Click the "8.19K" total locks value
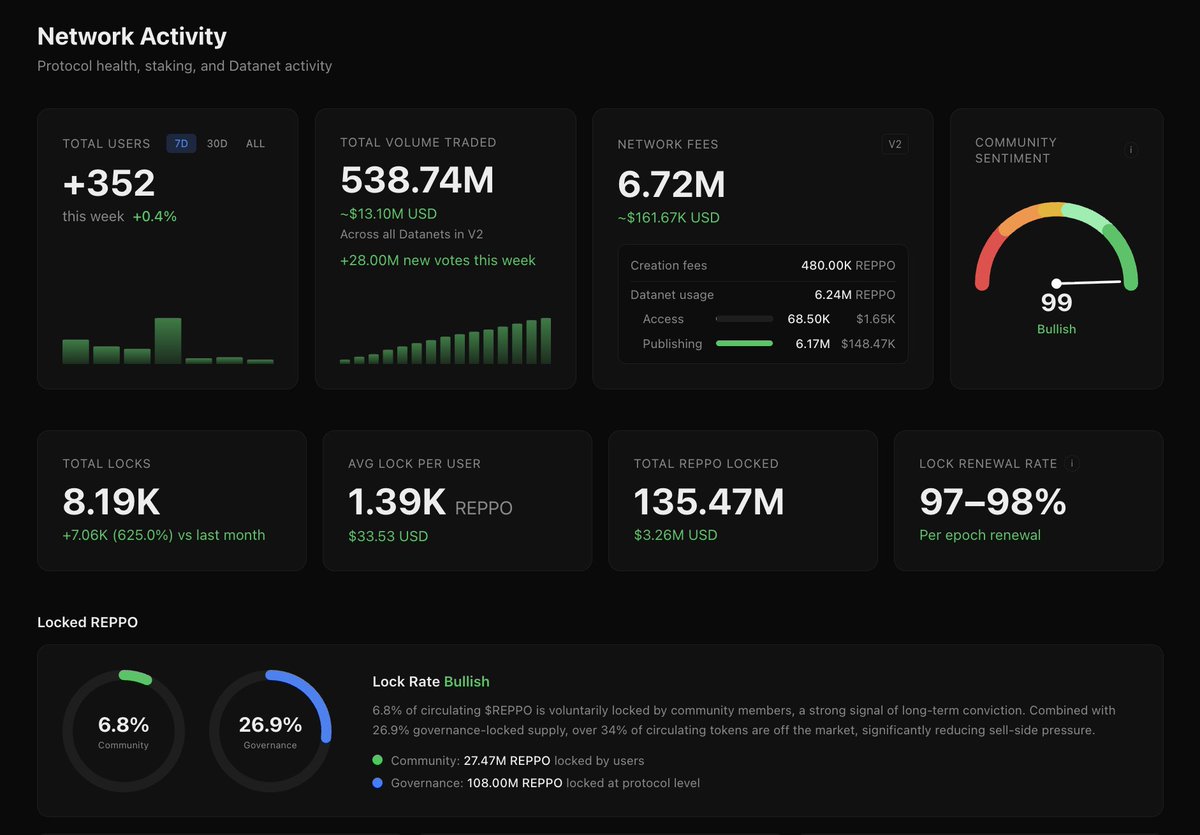 (111, 502)
